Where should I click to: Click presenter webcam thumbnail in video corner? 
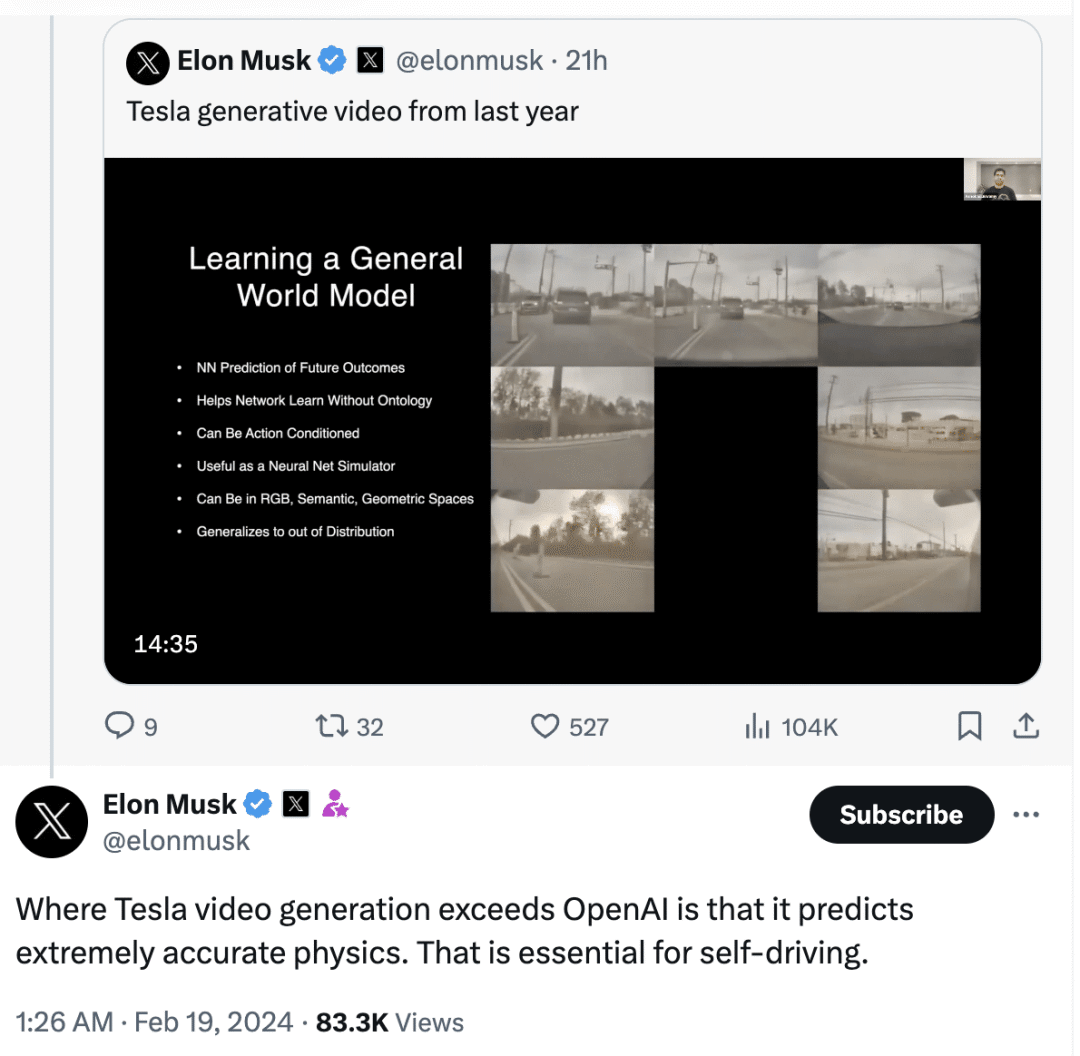1002,180
